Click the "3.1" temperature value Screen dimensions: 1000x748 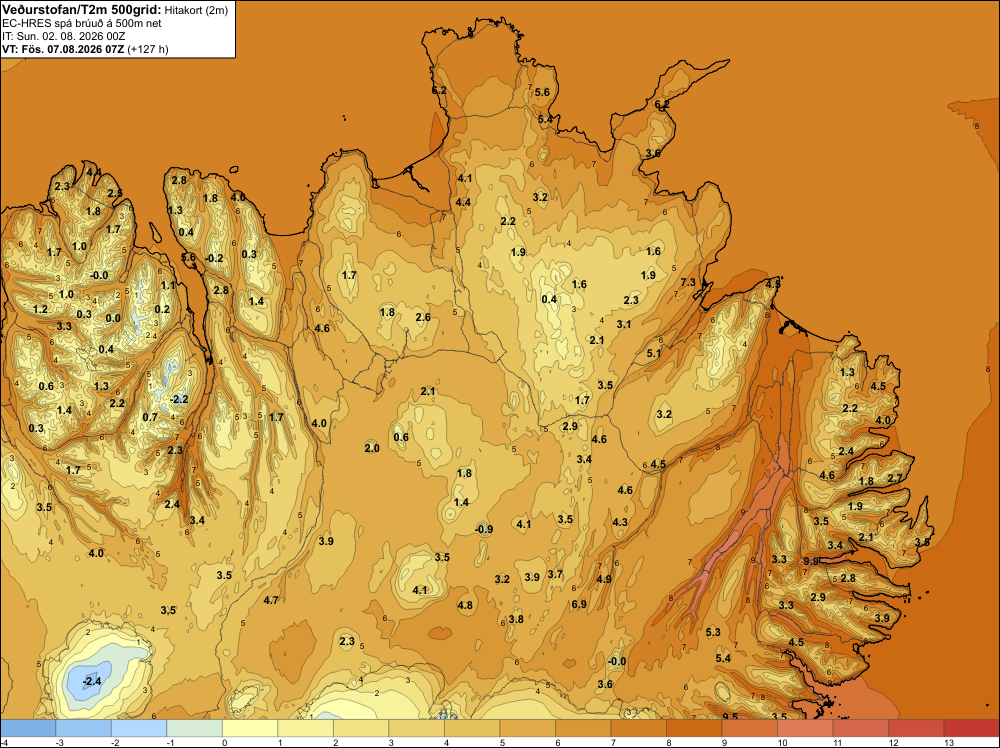click(624, 325)
